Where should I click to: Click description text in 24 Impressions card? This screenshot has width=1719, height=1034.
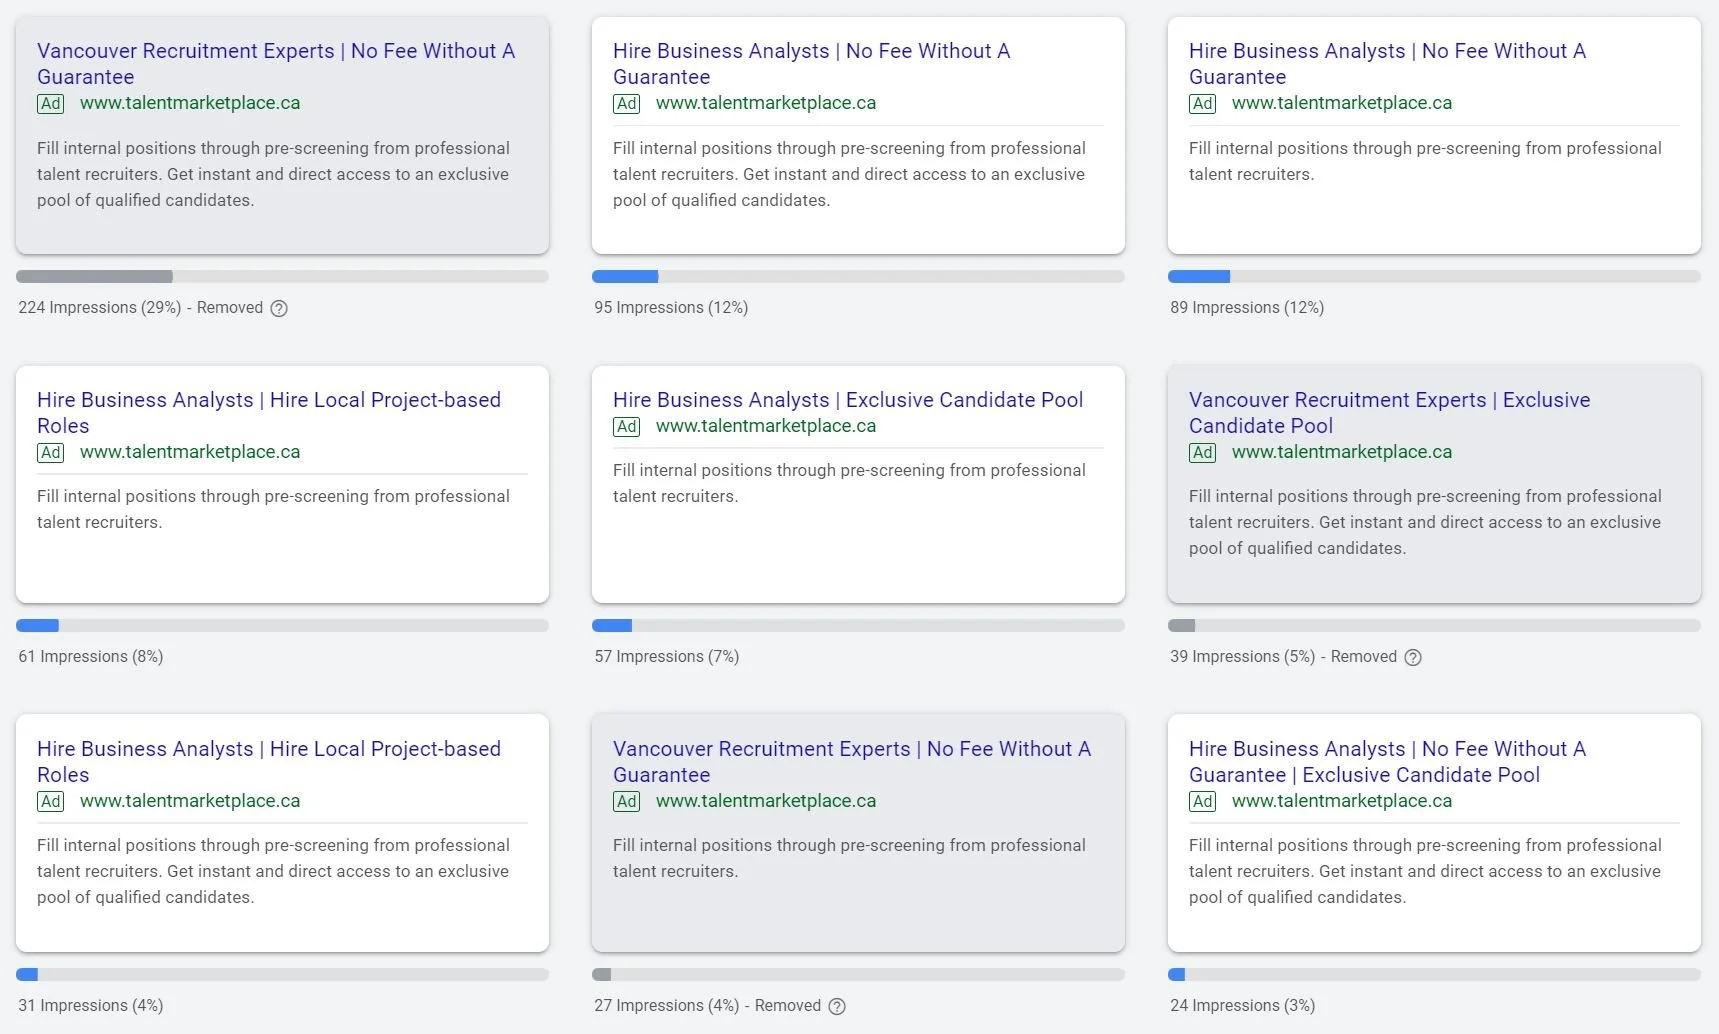1425,871
